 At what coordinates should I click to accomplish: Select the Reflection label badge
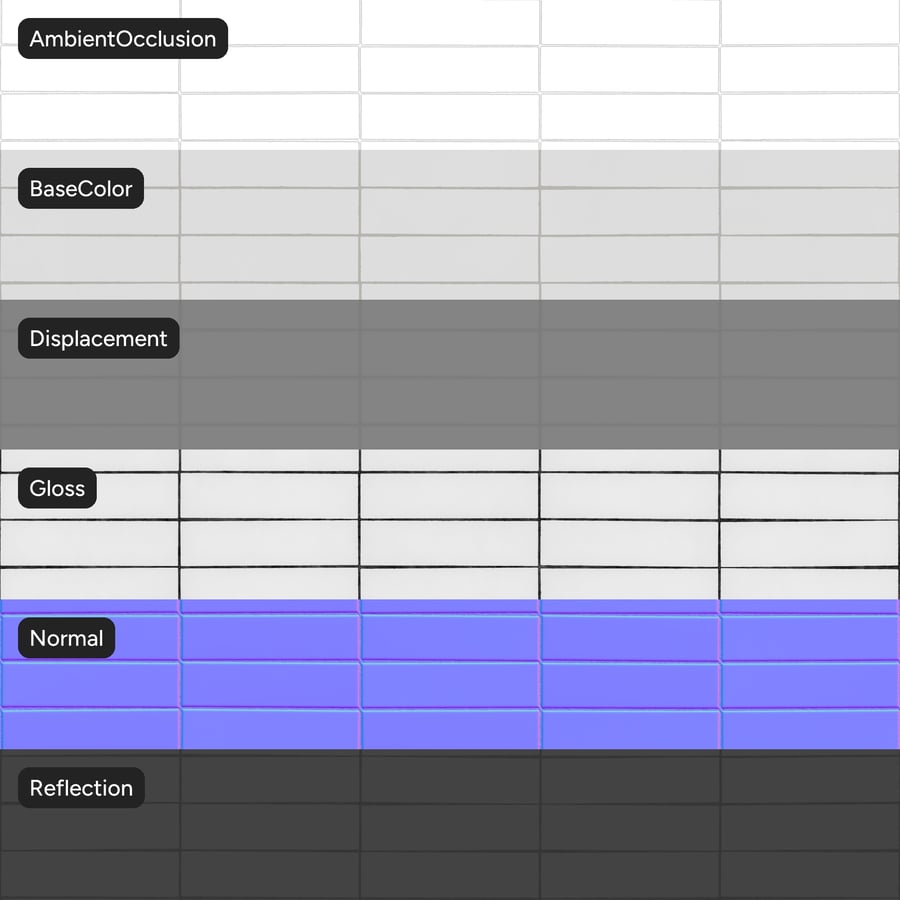point(82,788)
